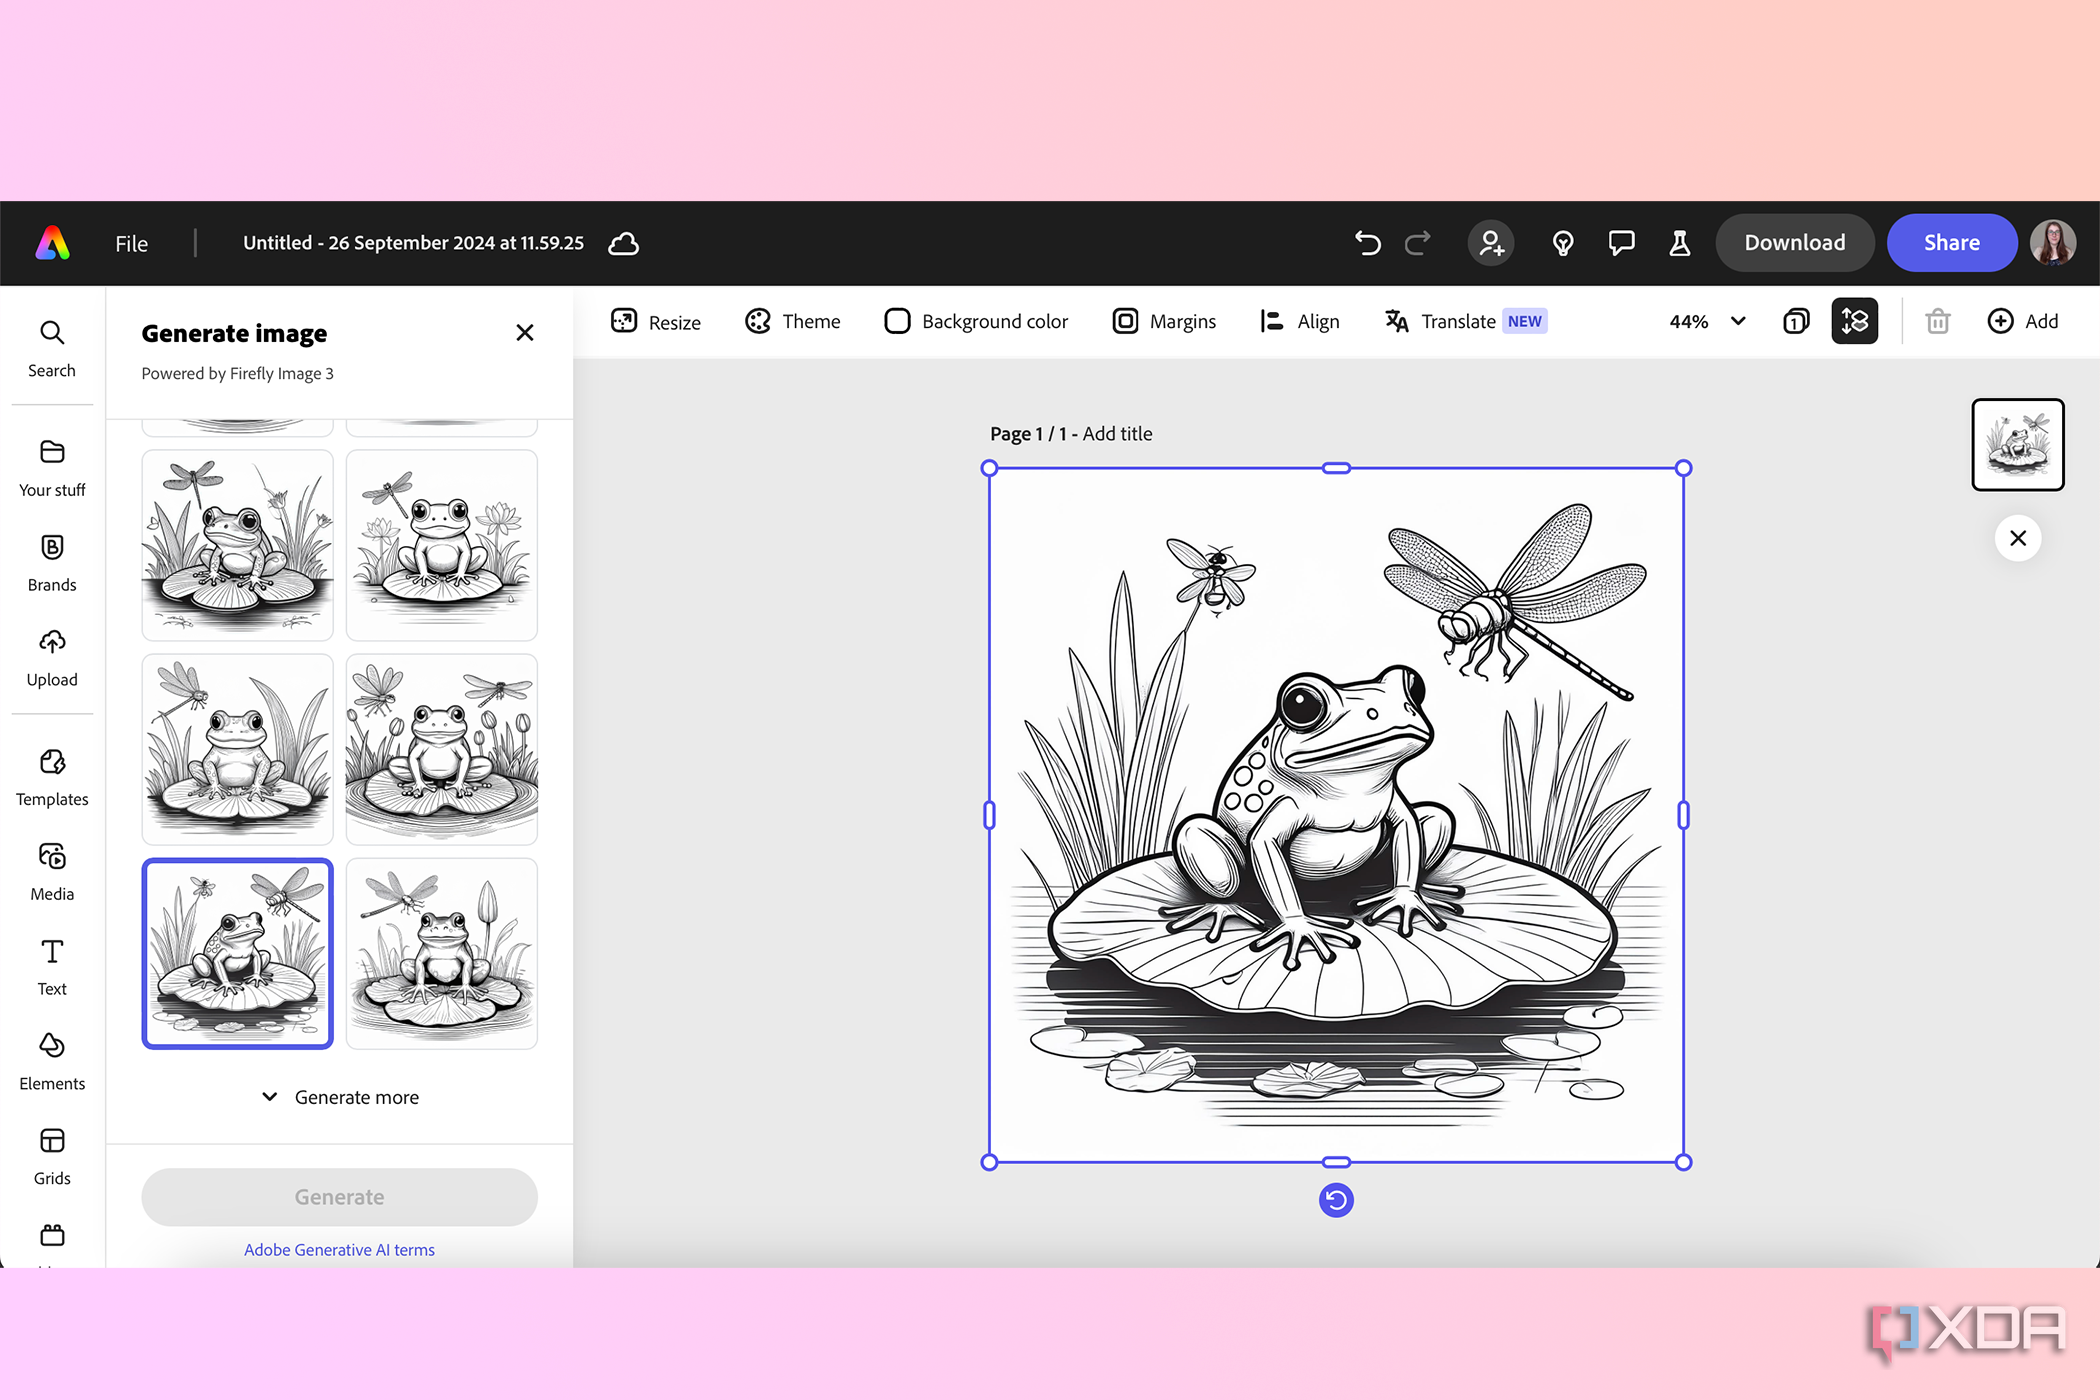Redo the last action
This screenshot has width=2100, height=1400.
tap(1418, 243)
